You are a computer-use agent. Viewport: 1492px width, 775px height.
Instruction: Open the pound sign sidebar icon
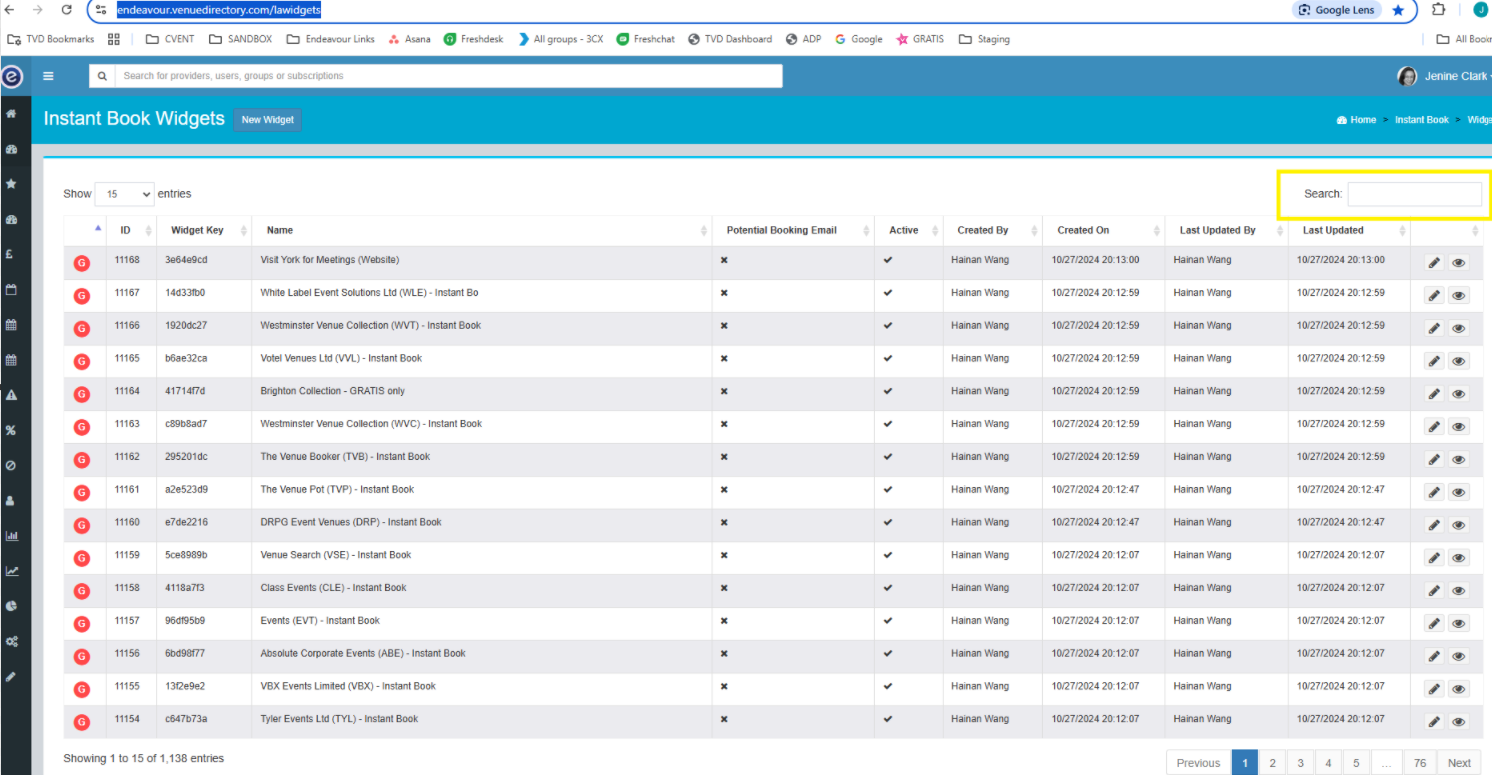point(11,254)
